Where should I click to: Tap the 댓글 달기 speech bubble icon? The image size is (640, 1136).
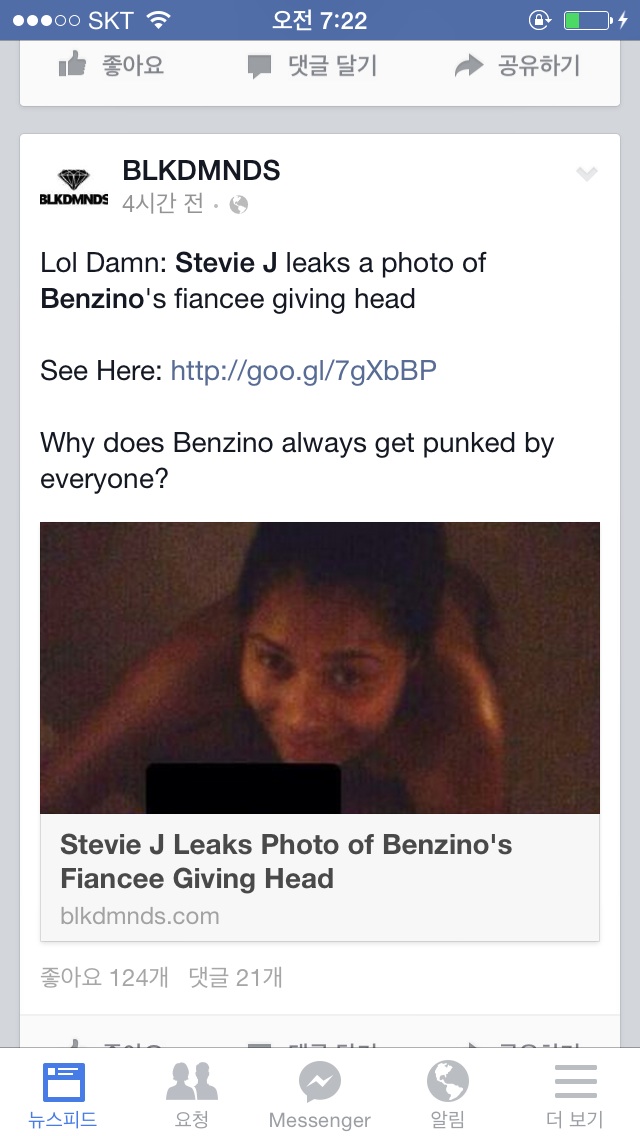tap(259, 67)
